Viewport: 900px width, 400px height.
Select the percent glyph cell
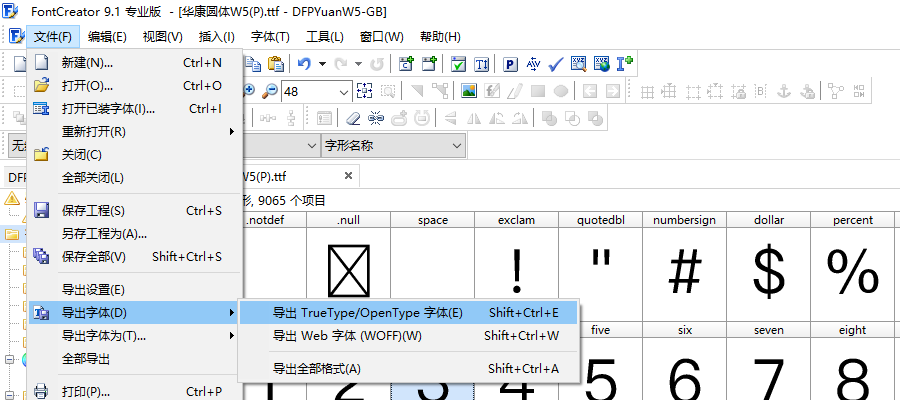pyautogui.click(x=852, y=267)
